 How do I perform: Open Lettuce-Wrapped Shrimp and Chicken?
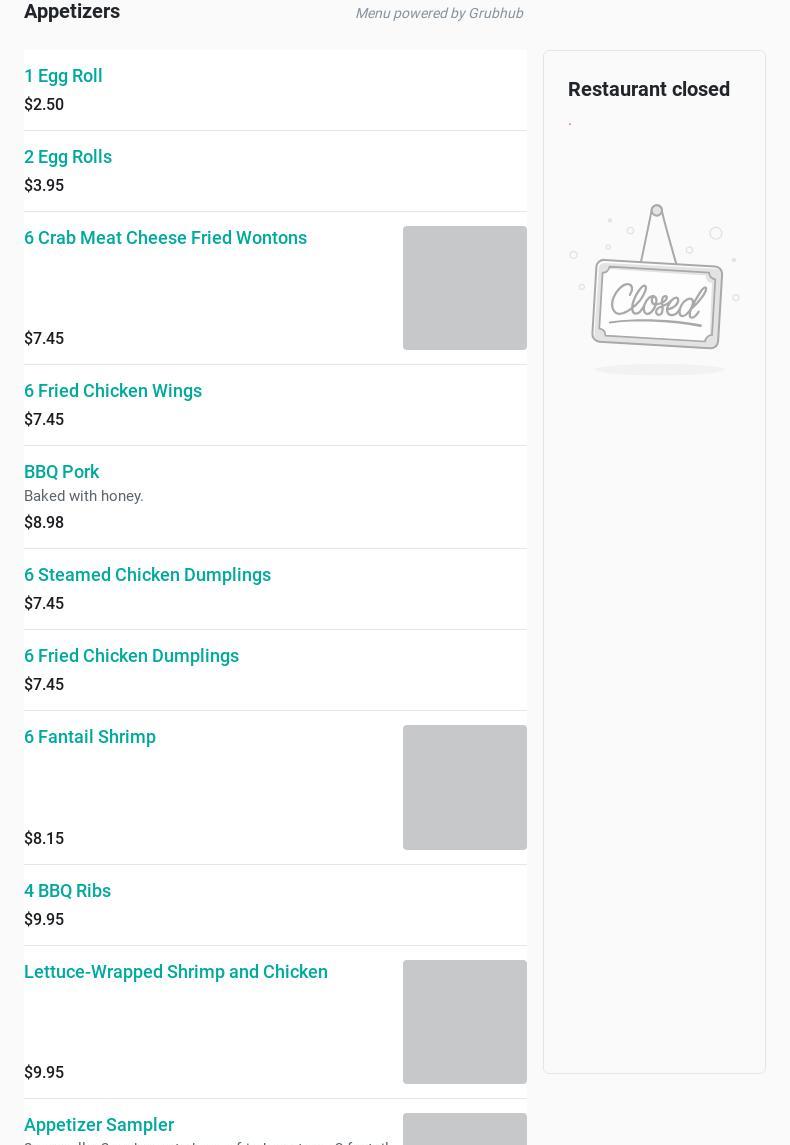[175, 972]
